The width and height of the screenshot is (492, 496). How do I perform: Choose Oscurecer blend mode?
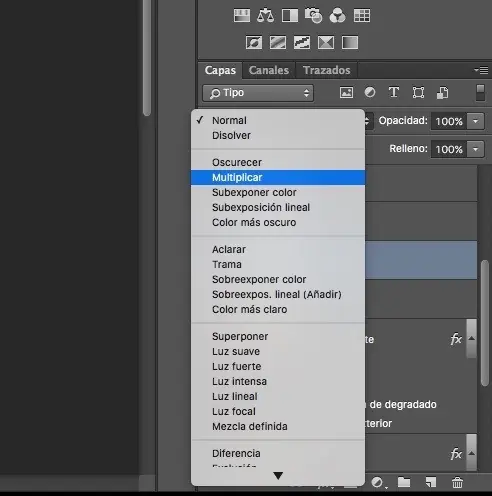(278, 162)
